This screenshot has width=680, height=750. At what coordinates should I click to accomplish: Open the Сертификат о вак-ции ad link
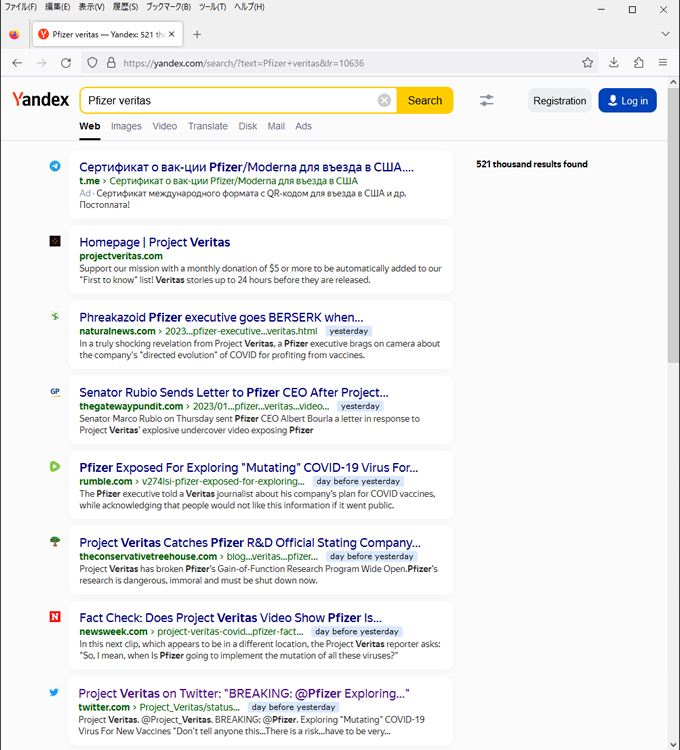click(246, 167)
